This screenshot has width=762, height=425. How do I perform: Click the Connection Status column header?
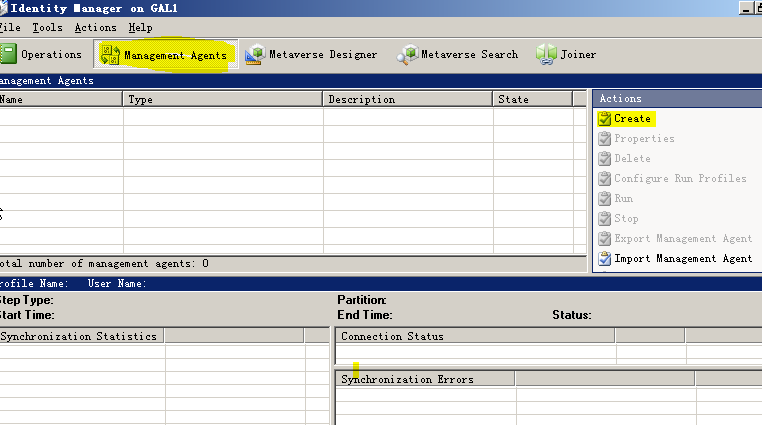point(475,336)
